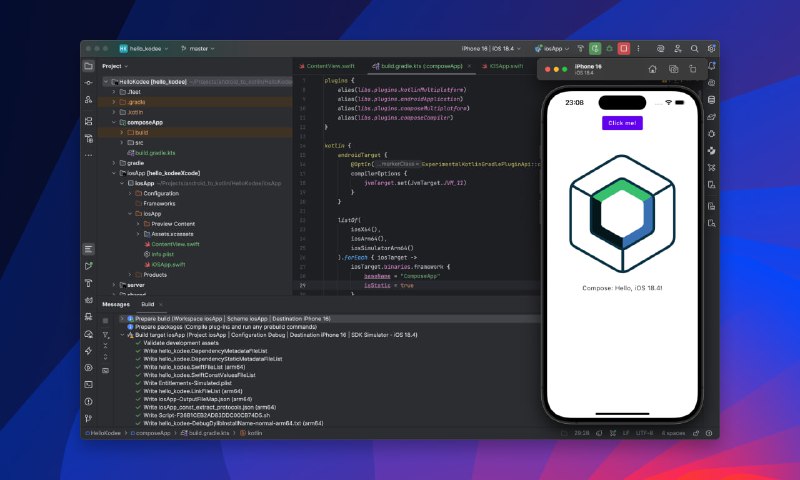Screen dimensions: 800x480
Task: Open the hello_kodee project dropdown
Action: 144,48
